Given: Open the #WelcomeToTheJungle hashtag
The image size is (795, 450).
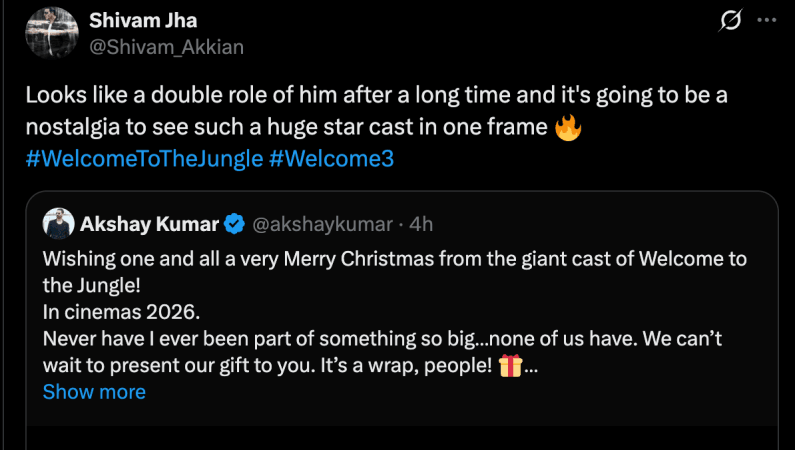Looking at the screenshot, I should [143, 160].
